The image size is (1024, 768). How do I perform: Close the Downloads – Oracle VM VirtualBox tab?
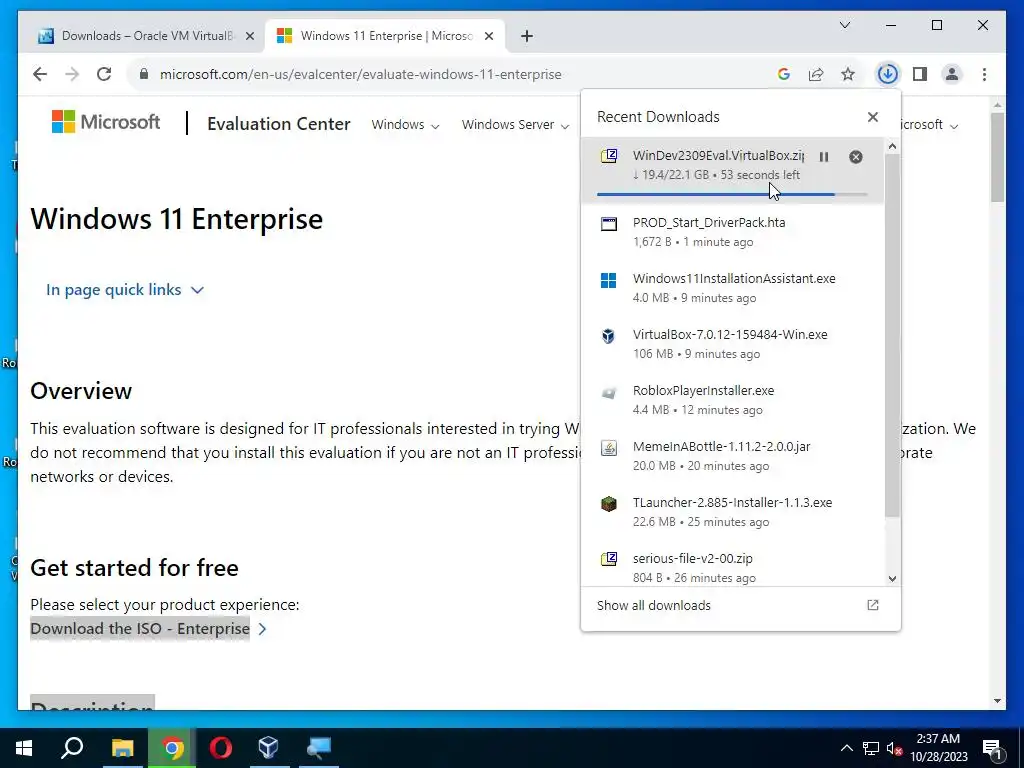click(249, 36)
